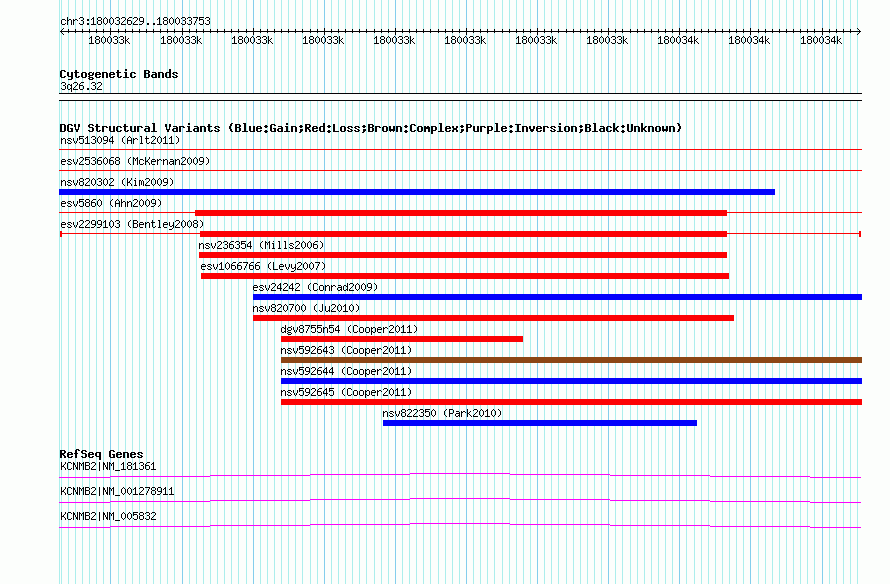Click the KCNMB2|NM_005832 transcript label
Viewport: 890px width, 584px height.
(x=108, y=516)
